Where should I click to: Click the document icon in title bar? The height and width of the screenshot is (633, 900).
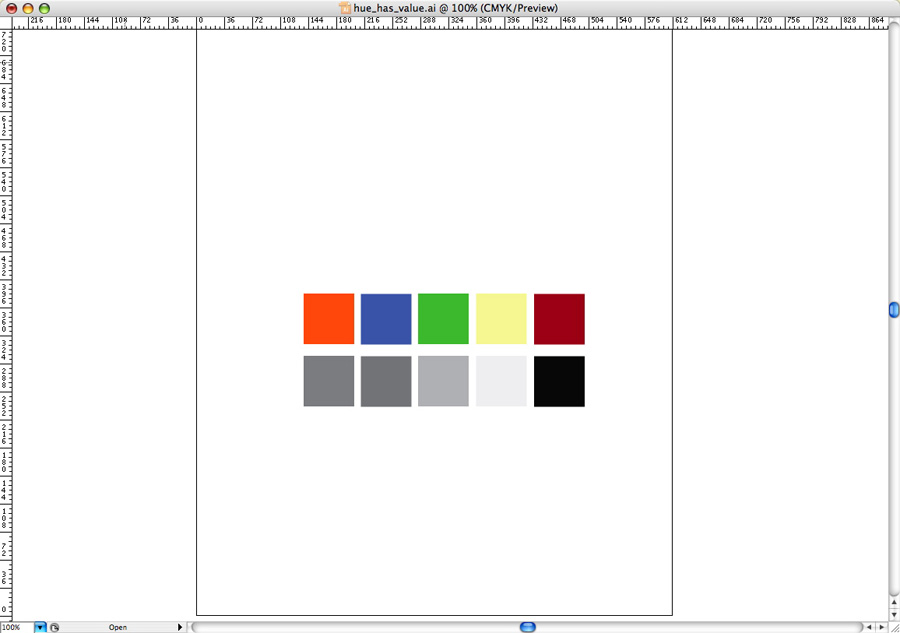click(x=345, y=8)
